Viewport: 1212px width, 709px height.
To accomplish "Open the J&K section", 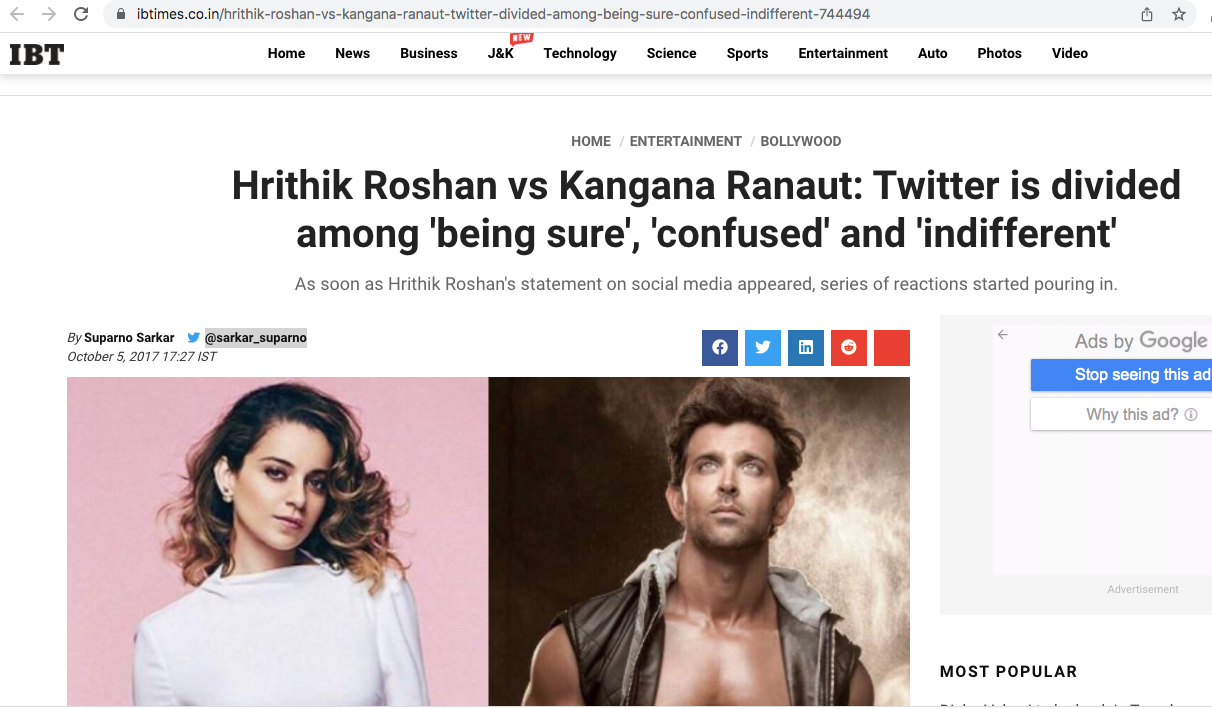I will pyautogui.click(x=501, y=53).
